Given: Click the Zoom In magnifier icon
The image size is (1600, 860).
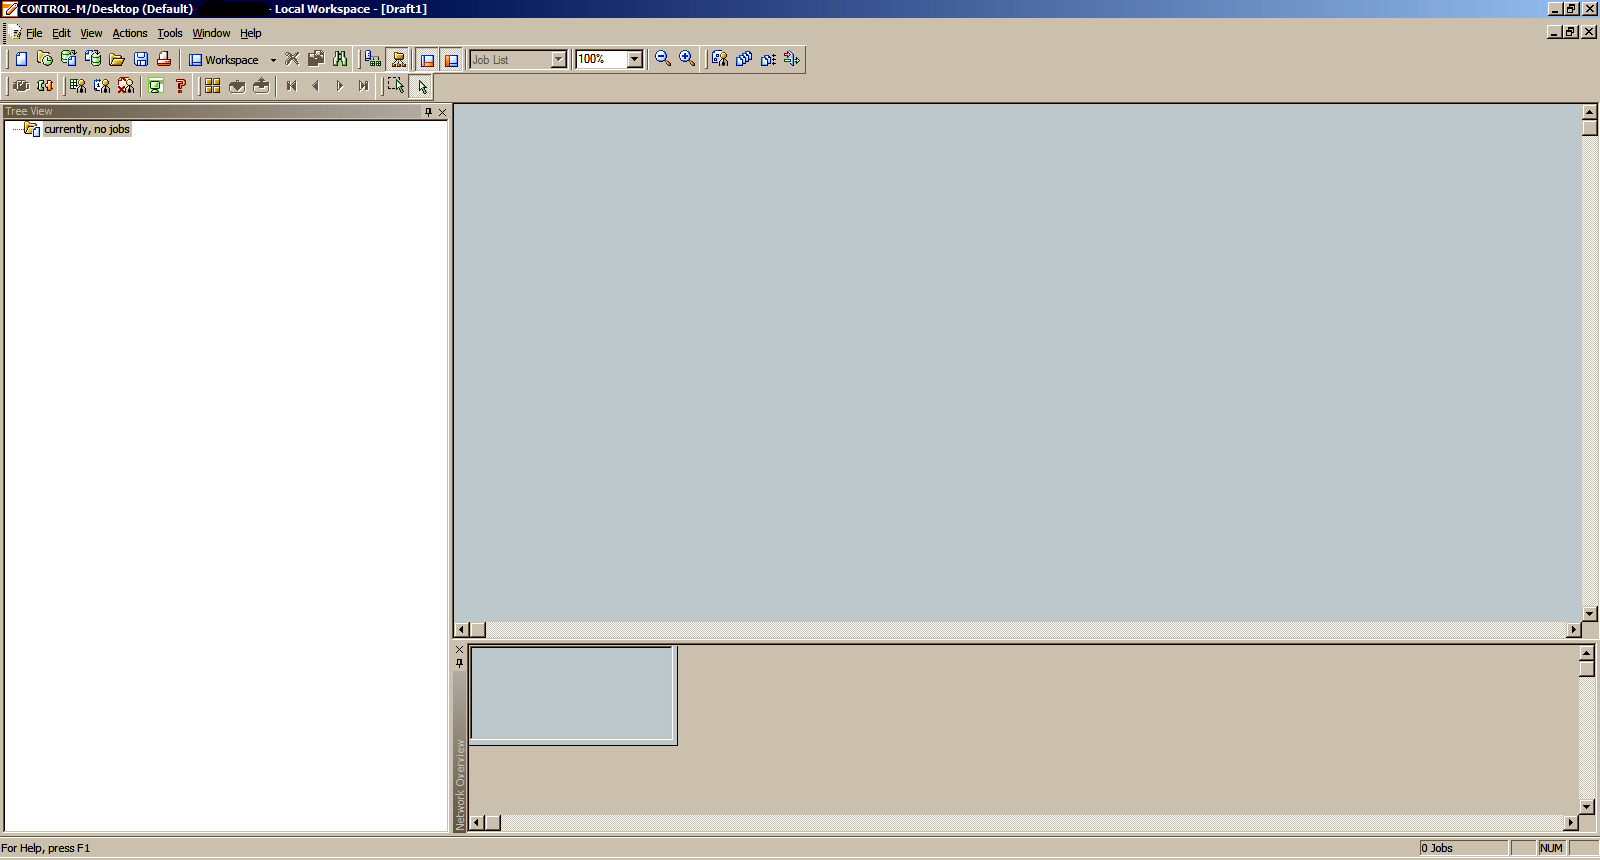Looking at the screenshot, I should click(x=687, y=59).
